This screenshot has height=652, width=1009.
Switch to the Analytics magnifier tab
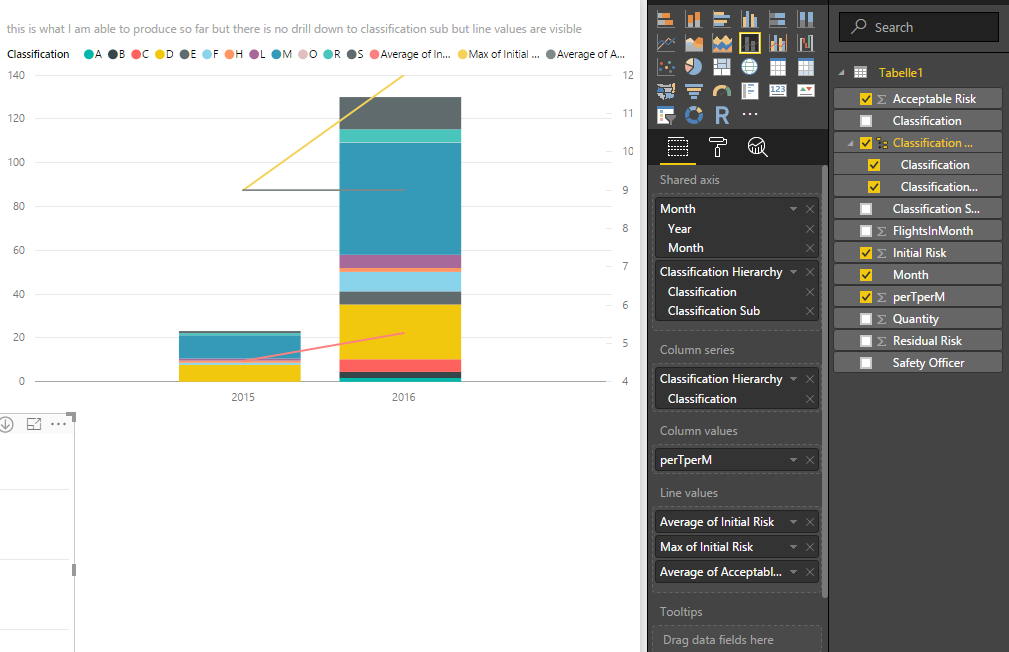(x=757, y=147)
